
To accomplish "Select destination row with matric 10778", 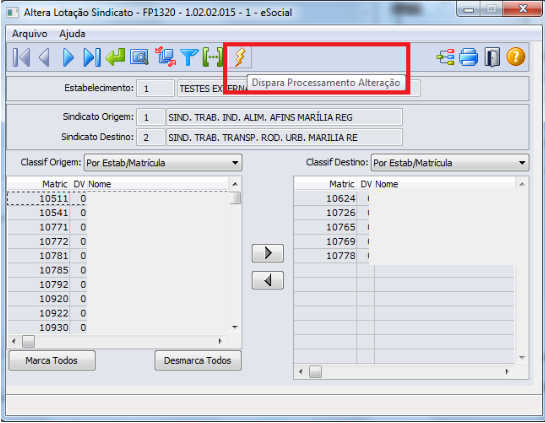I will [x=404, y=255].
